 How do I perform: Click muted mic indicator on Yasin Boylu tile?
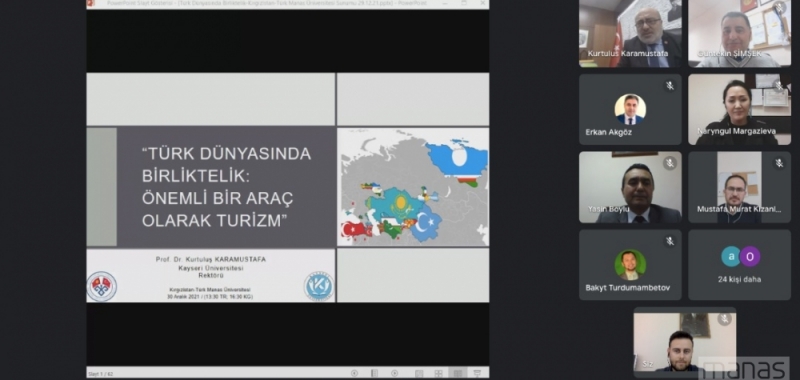tap(670, 163)
